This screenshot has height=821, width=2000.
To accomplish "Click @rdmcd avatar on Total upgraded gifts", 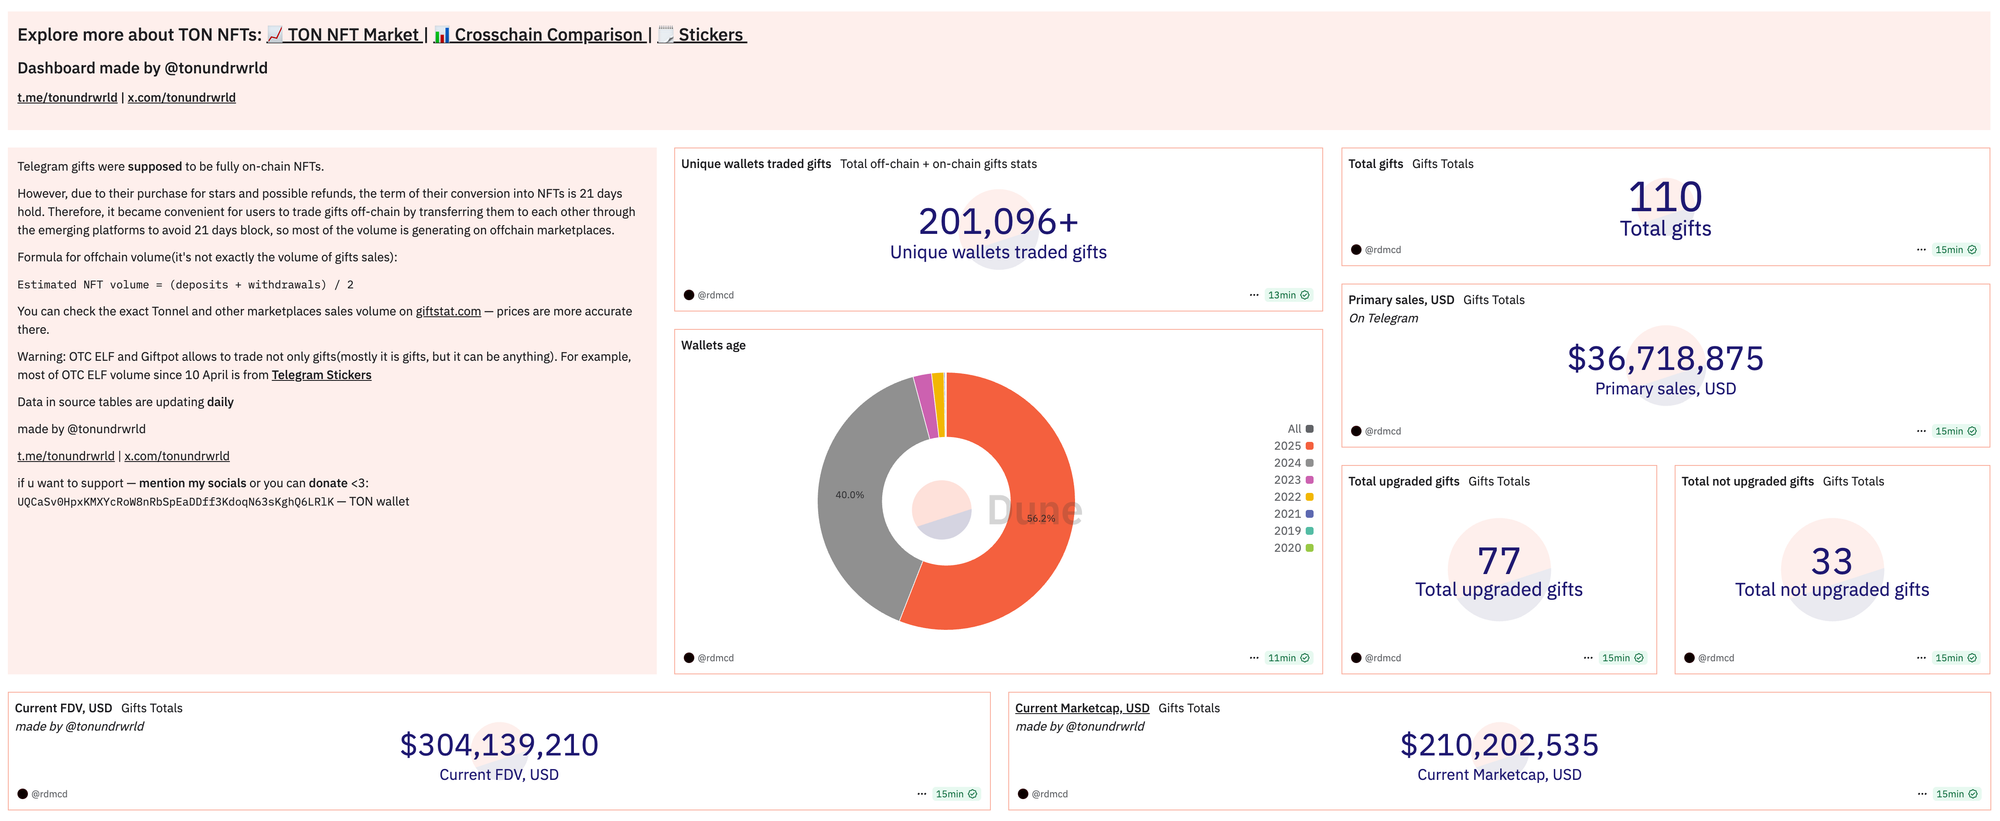I will point(1356,658).
